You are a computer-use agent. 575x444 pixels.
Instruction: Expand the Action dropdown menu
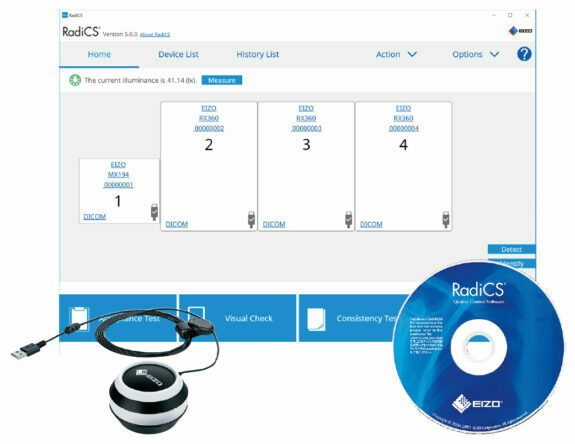(396, 54)
